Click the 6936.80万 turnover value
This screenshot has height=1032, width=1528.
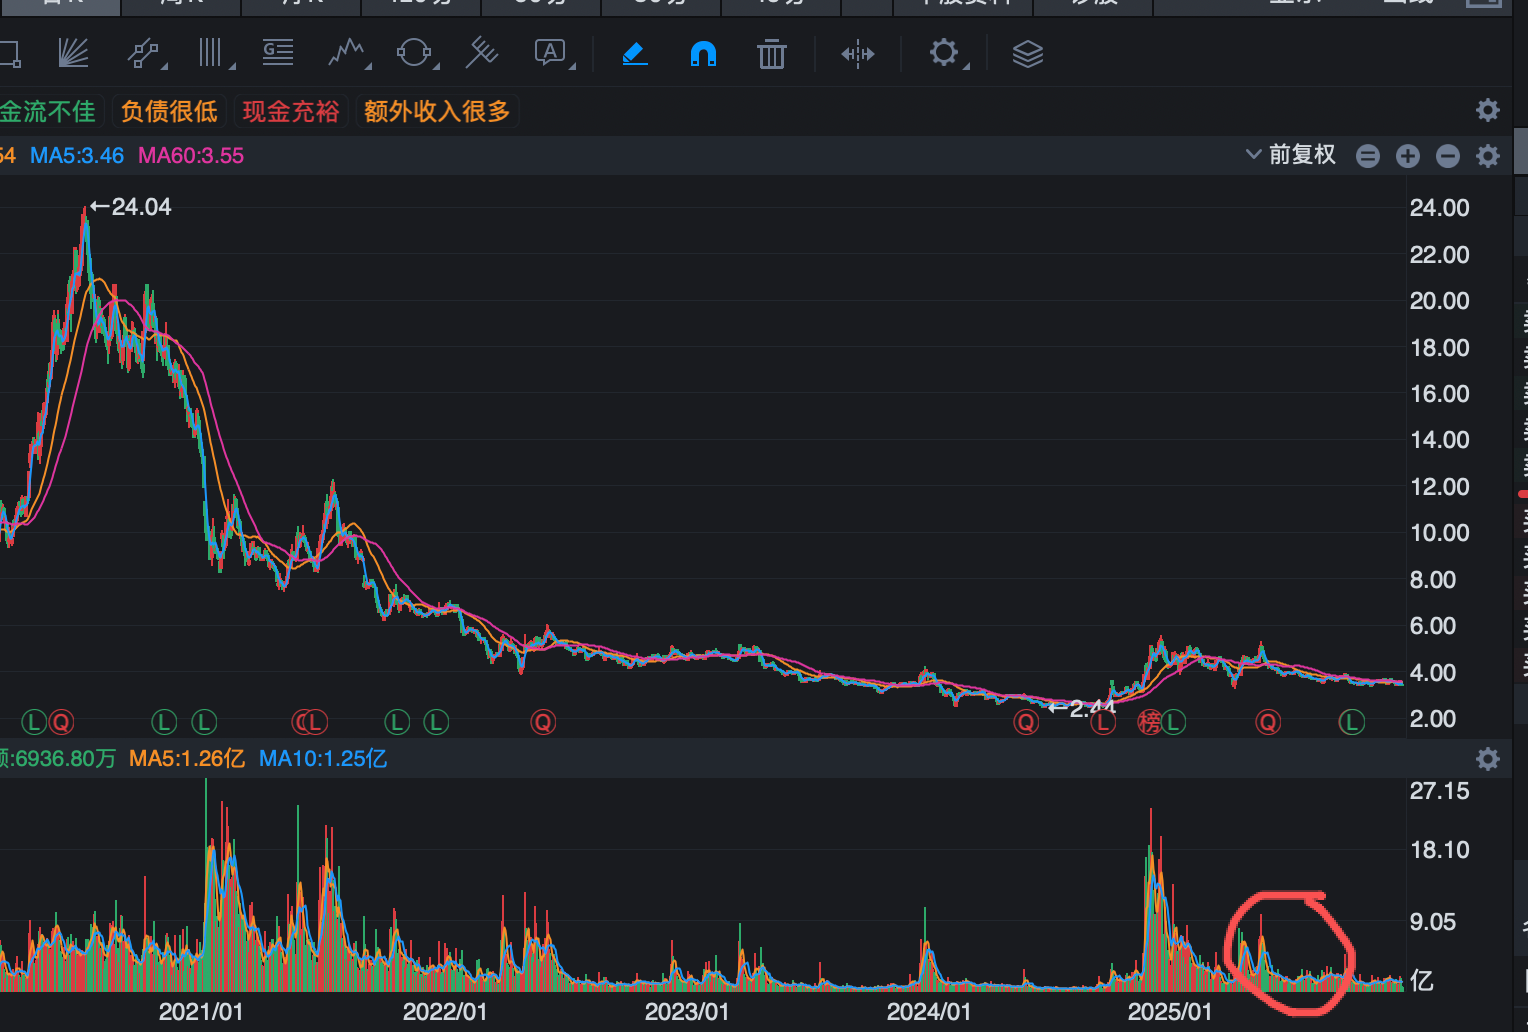tap(65, 759)
